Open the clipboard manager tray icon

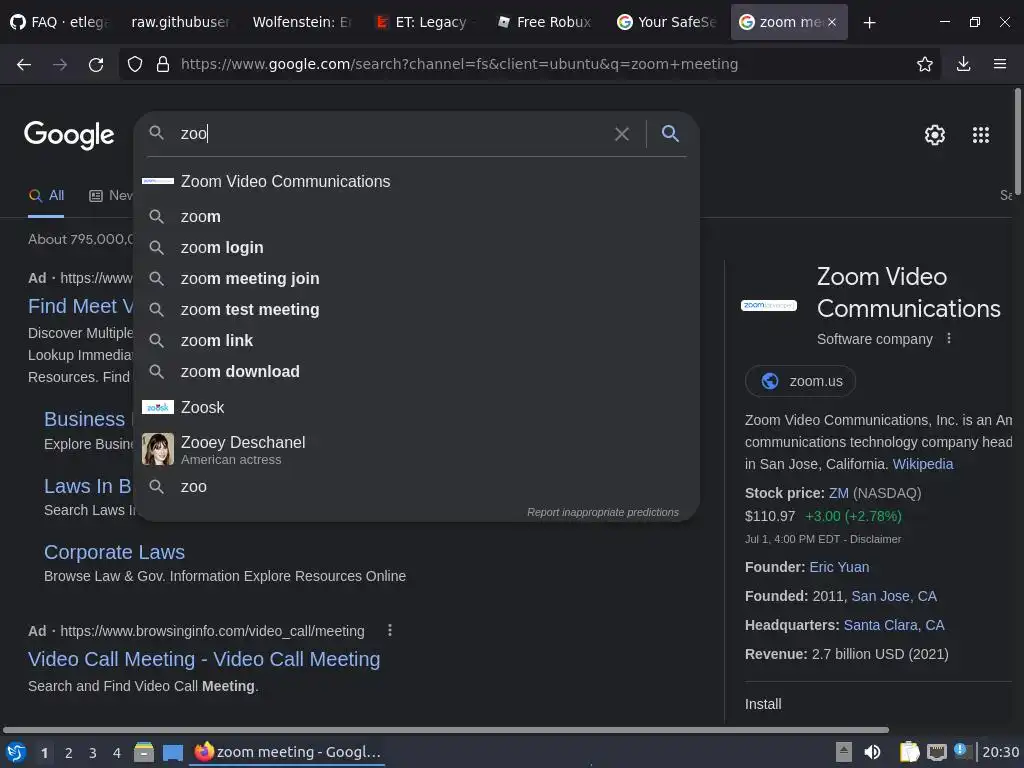[909, 752]
